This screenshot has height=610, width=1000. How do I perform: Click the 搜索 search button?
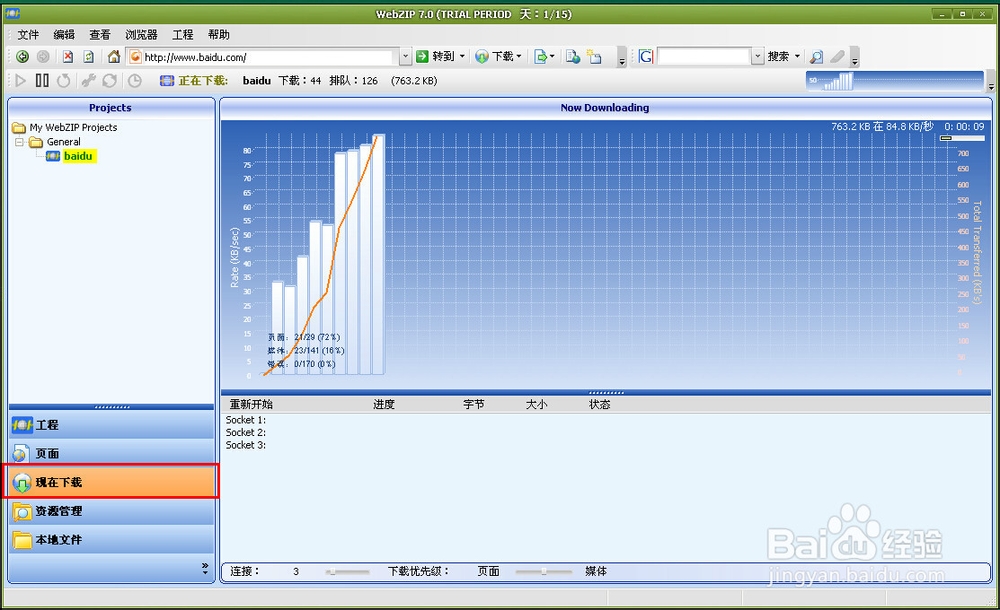pos(778,57)
